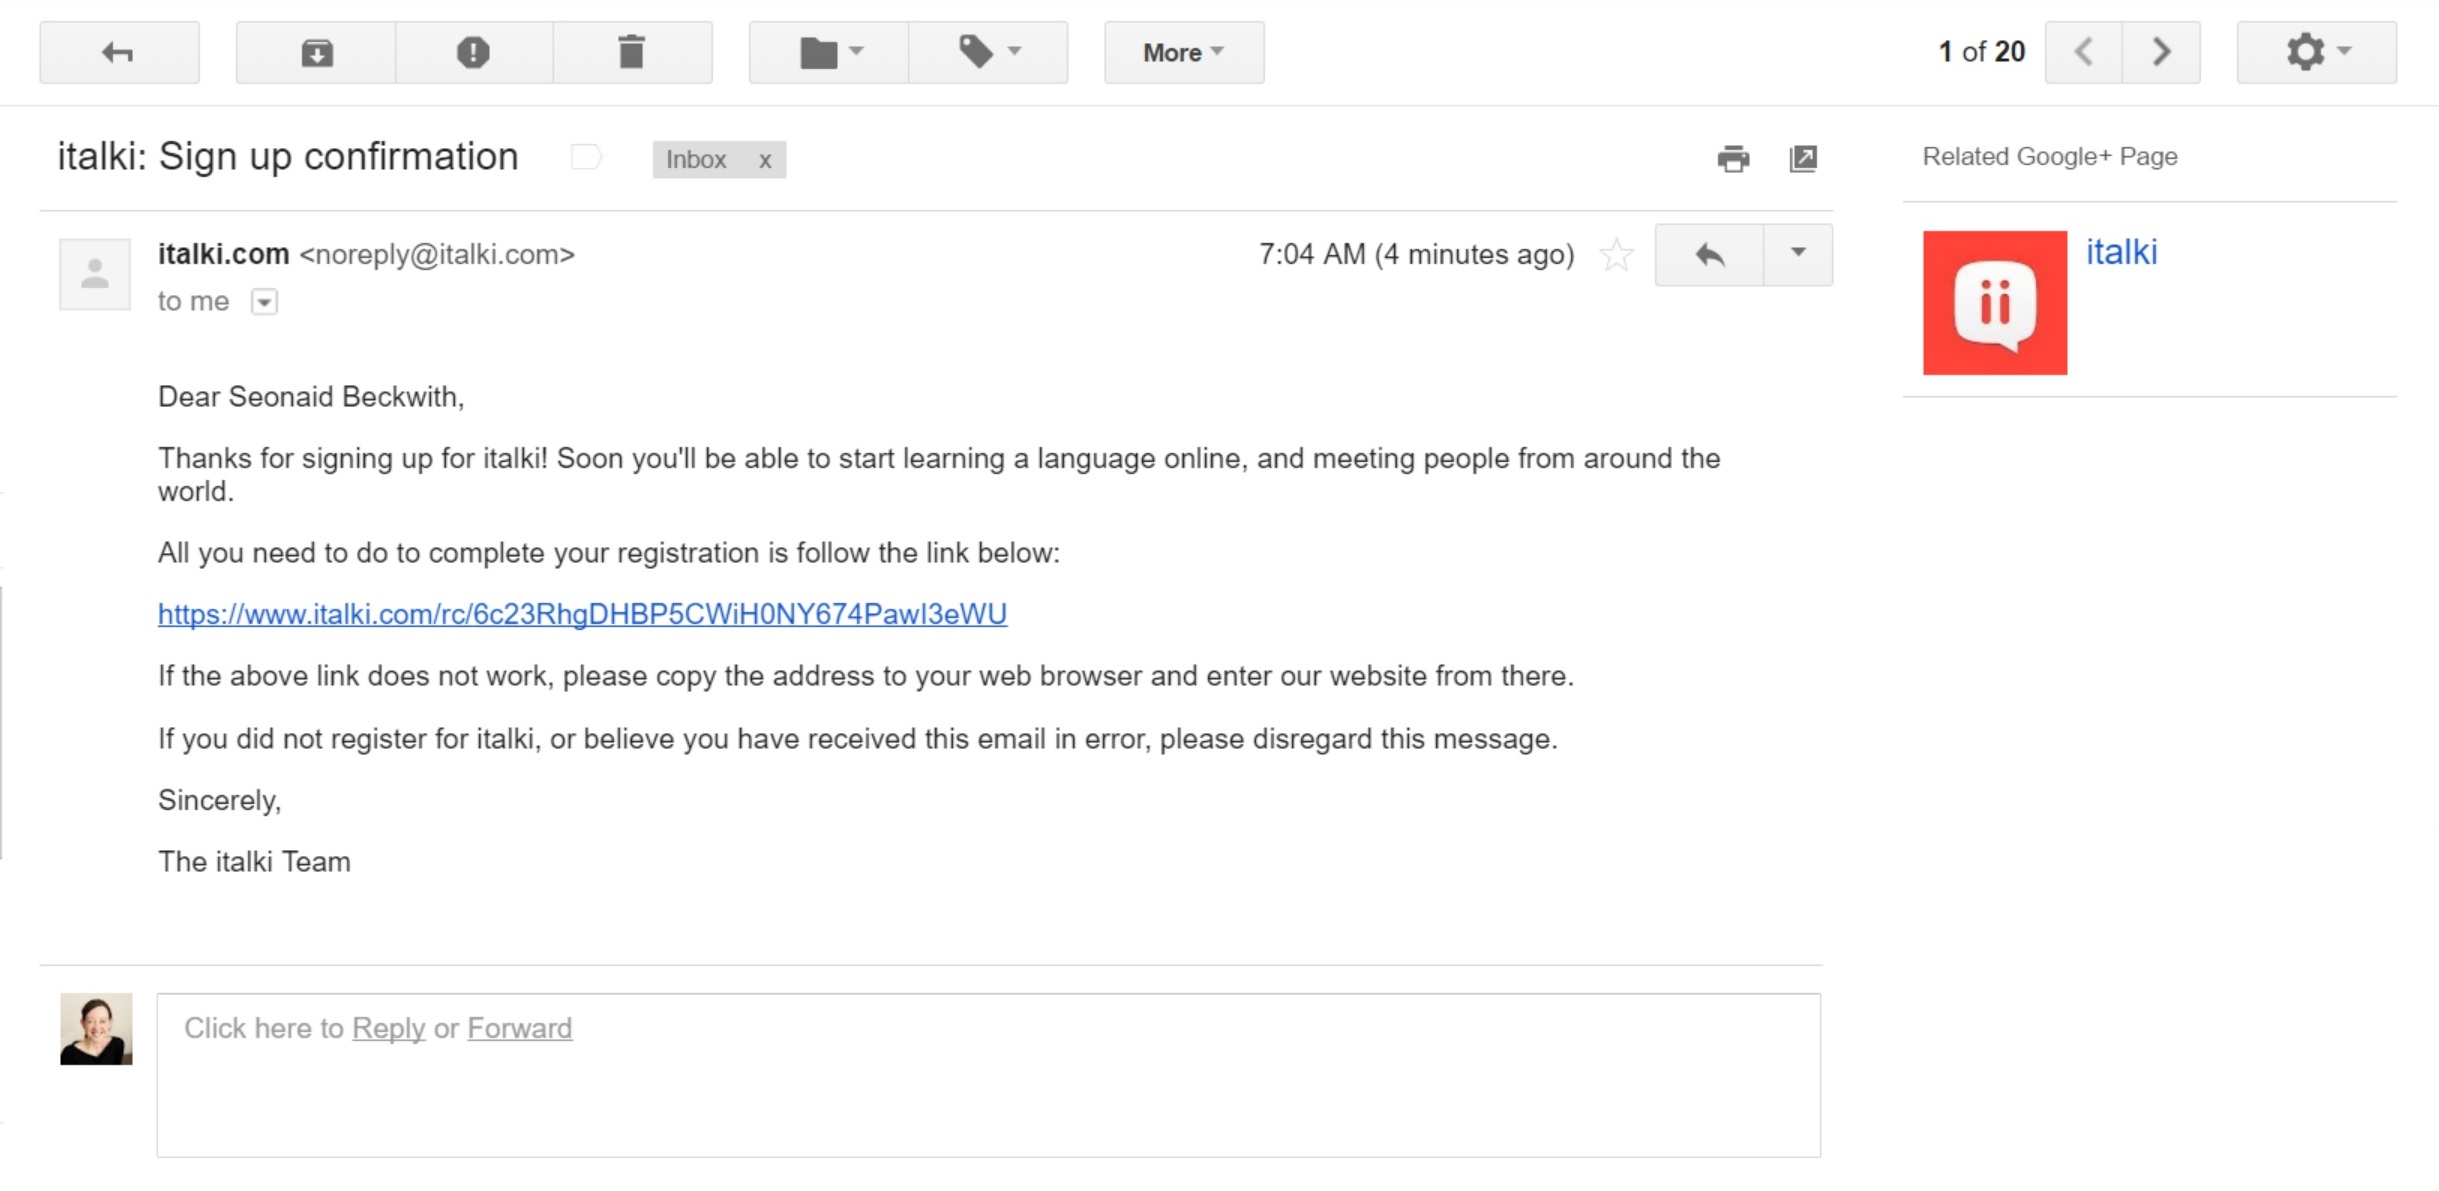This screenshot has width=2439, height=1191.
Task: Reply using the arrow button
Action: pos(1709,255)
